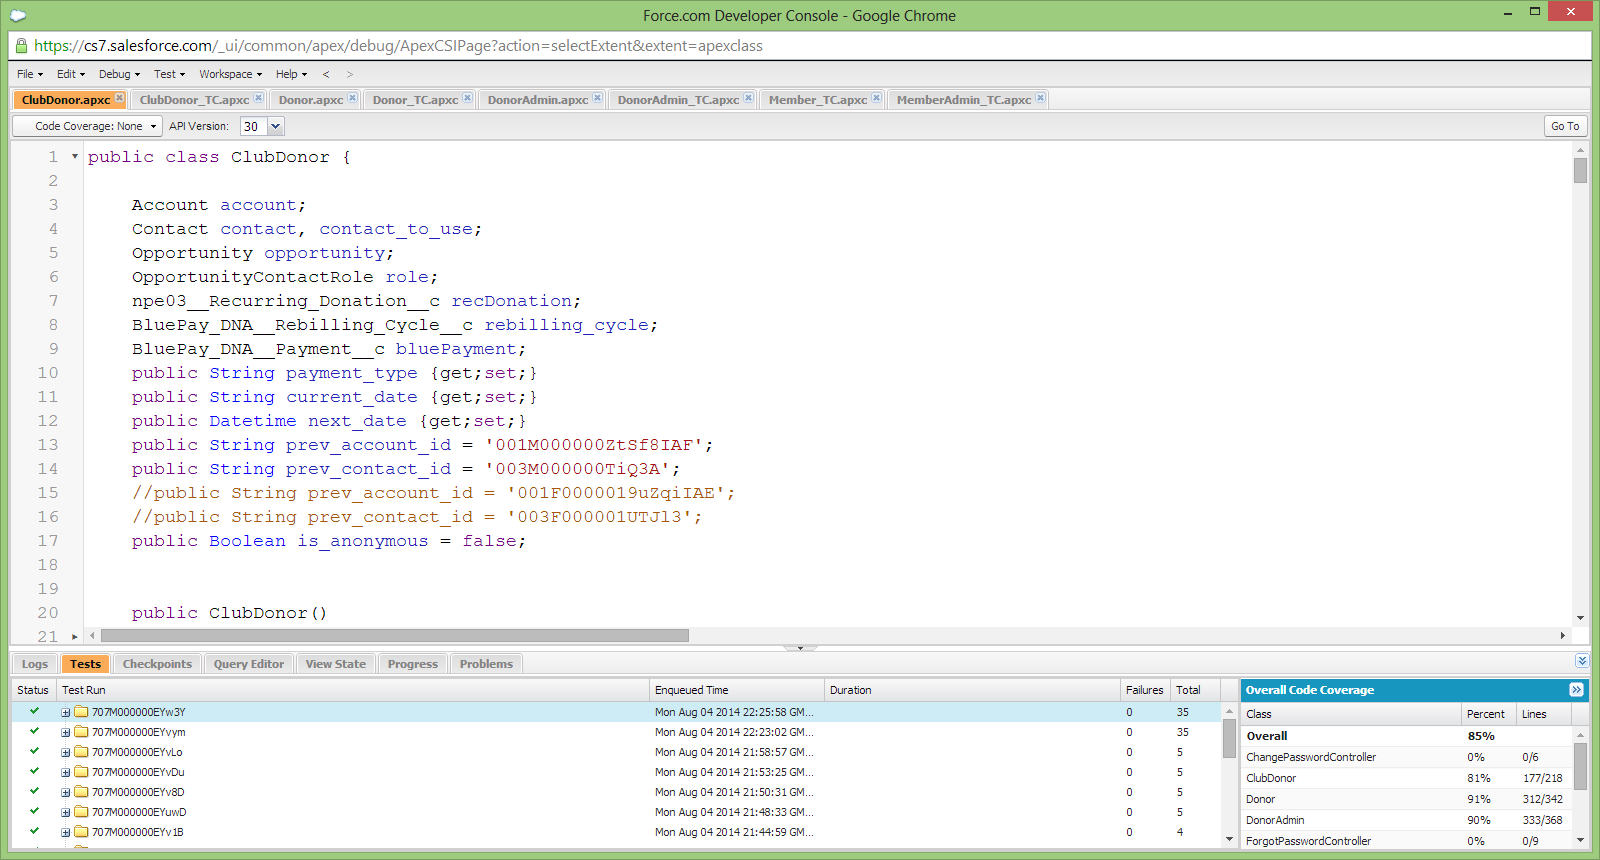Click the editor horizontal scrollbar thumb

(x=394, y=636)
